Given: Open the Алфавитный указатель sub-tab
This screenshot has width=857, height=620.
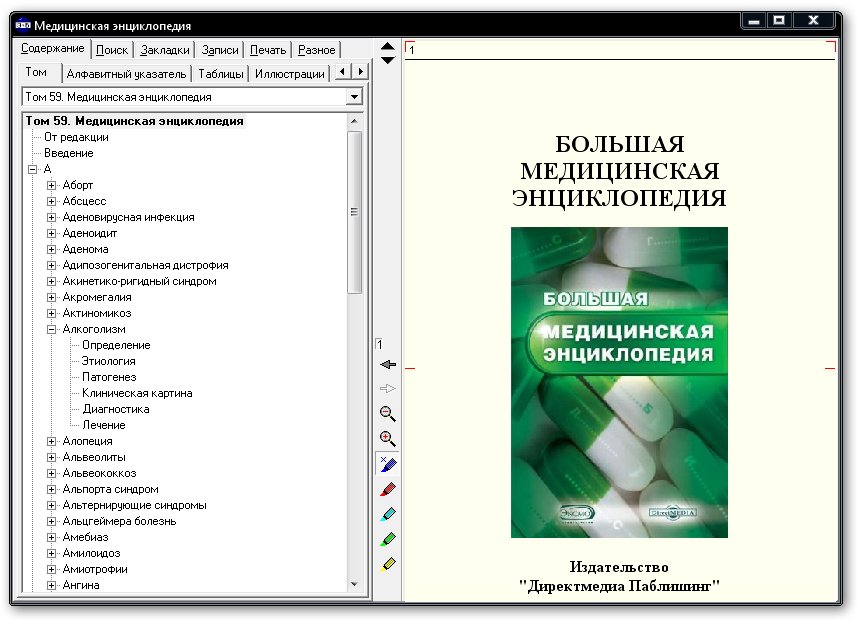Looking at the screenshot, I should point(126,74).
